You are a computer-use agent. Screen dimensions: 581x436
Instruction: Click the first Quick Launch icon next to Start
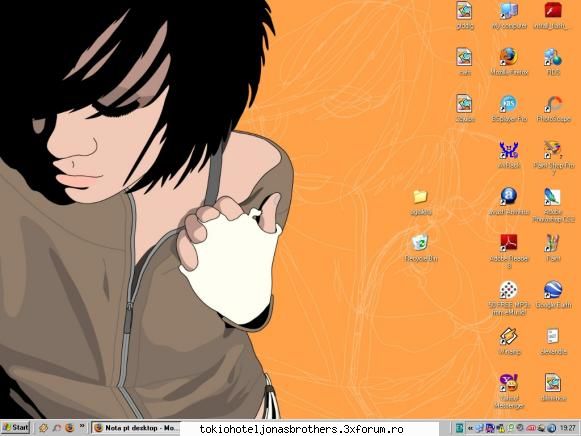[x=43, y=428]
